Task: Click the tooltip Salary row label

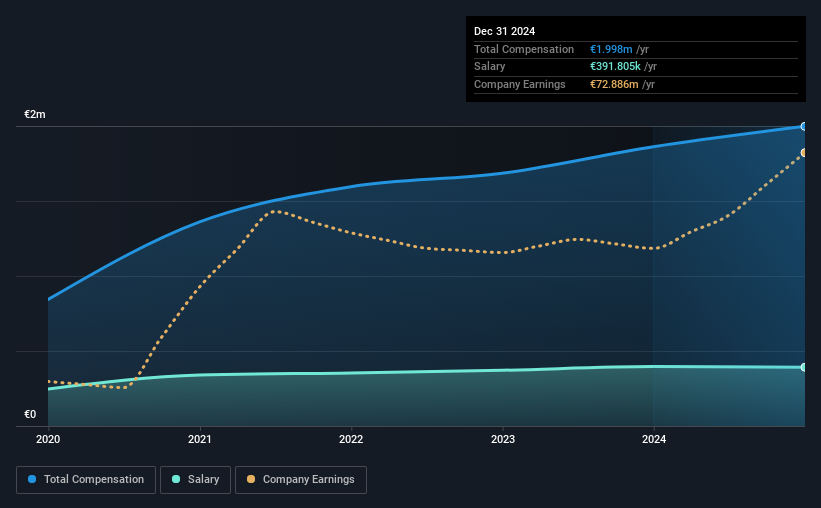Action: tap(490, 67)
